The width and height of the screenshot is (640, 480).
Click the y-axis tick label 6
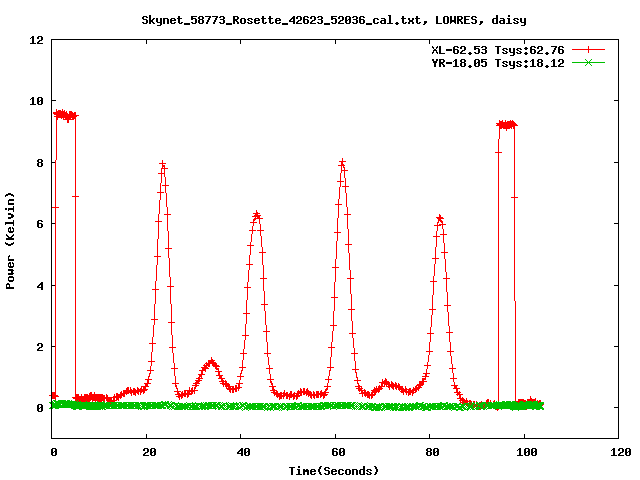coord(40,224)
